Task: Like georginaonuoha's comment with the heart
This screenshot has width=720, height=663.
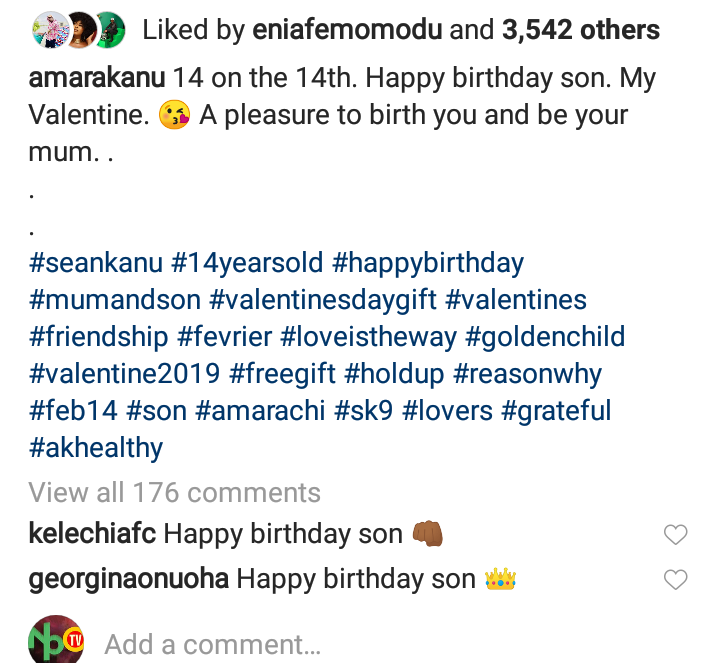Action: pyautogui.click(x=676, y=579)
